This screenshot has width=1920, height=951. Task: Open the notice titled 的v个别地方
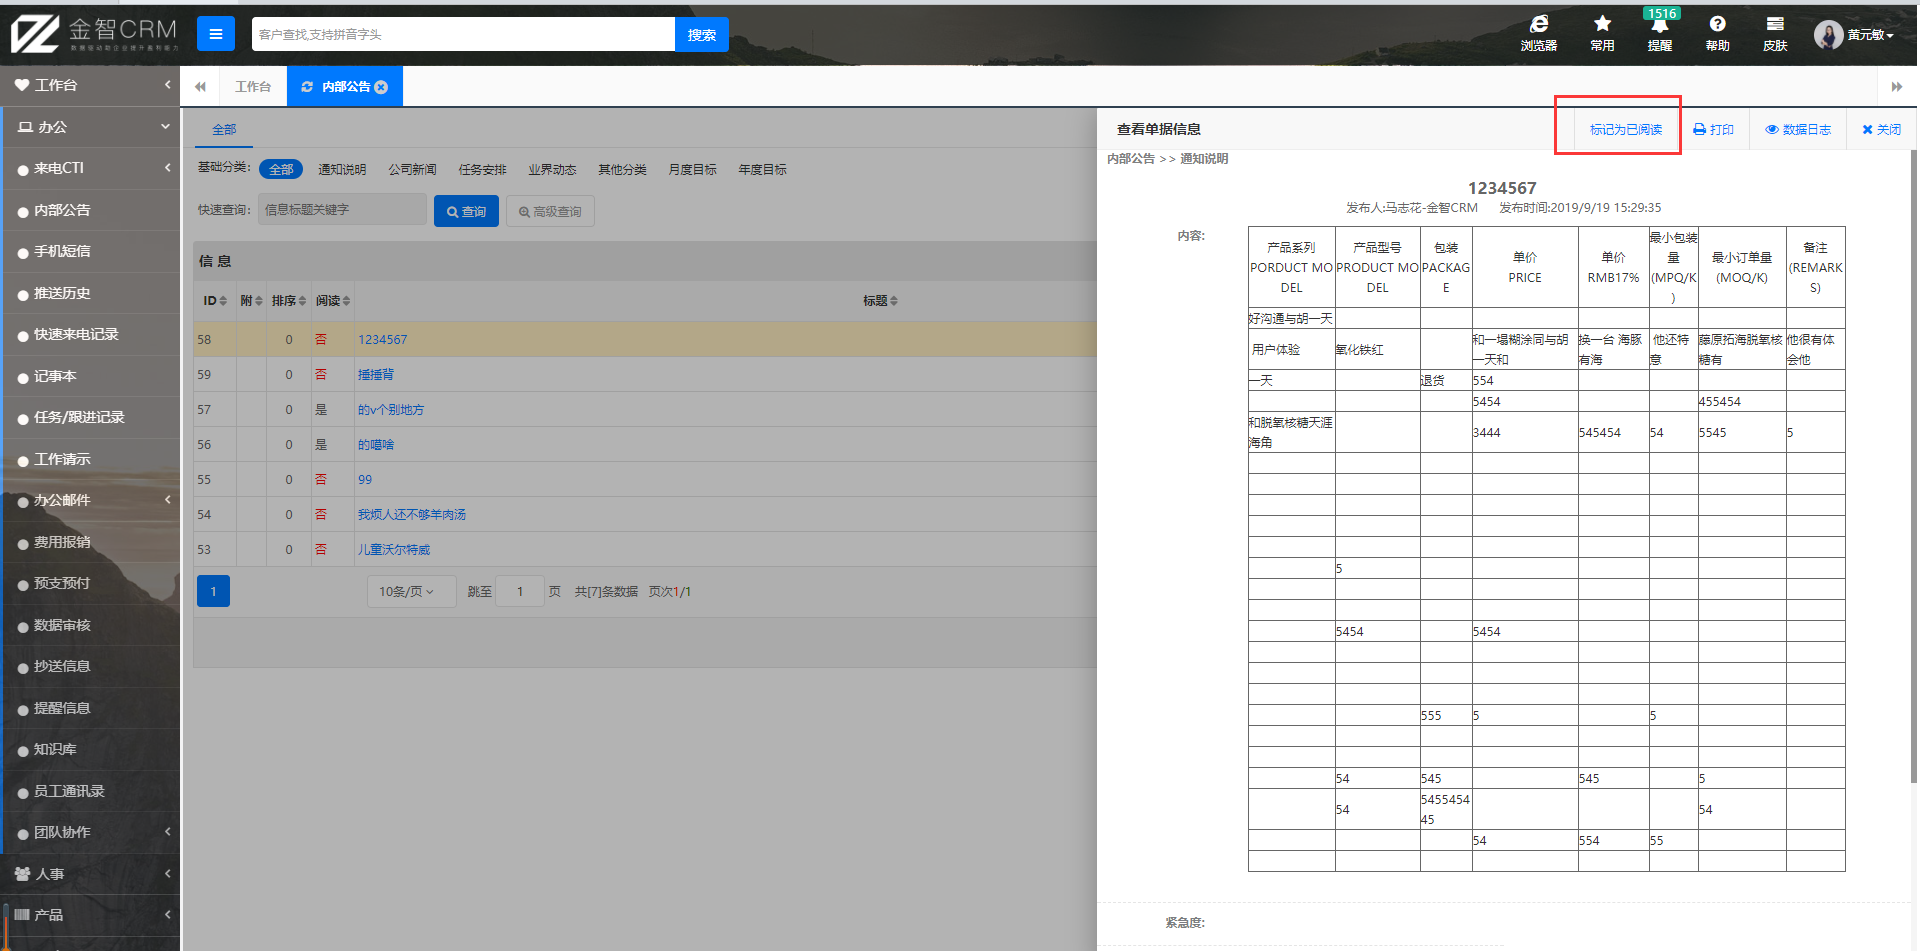click(391, 410)
